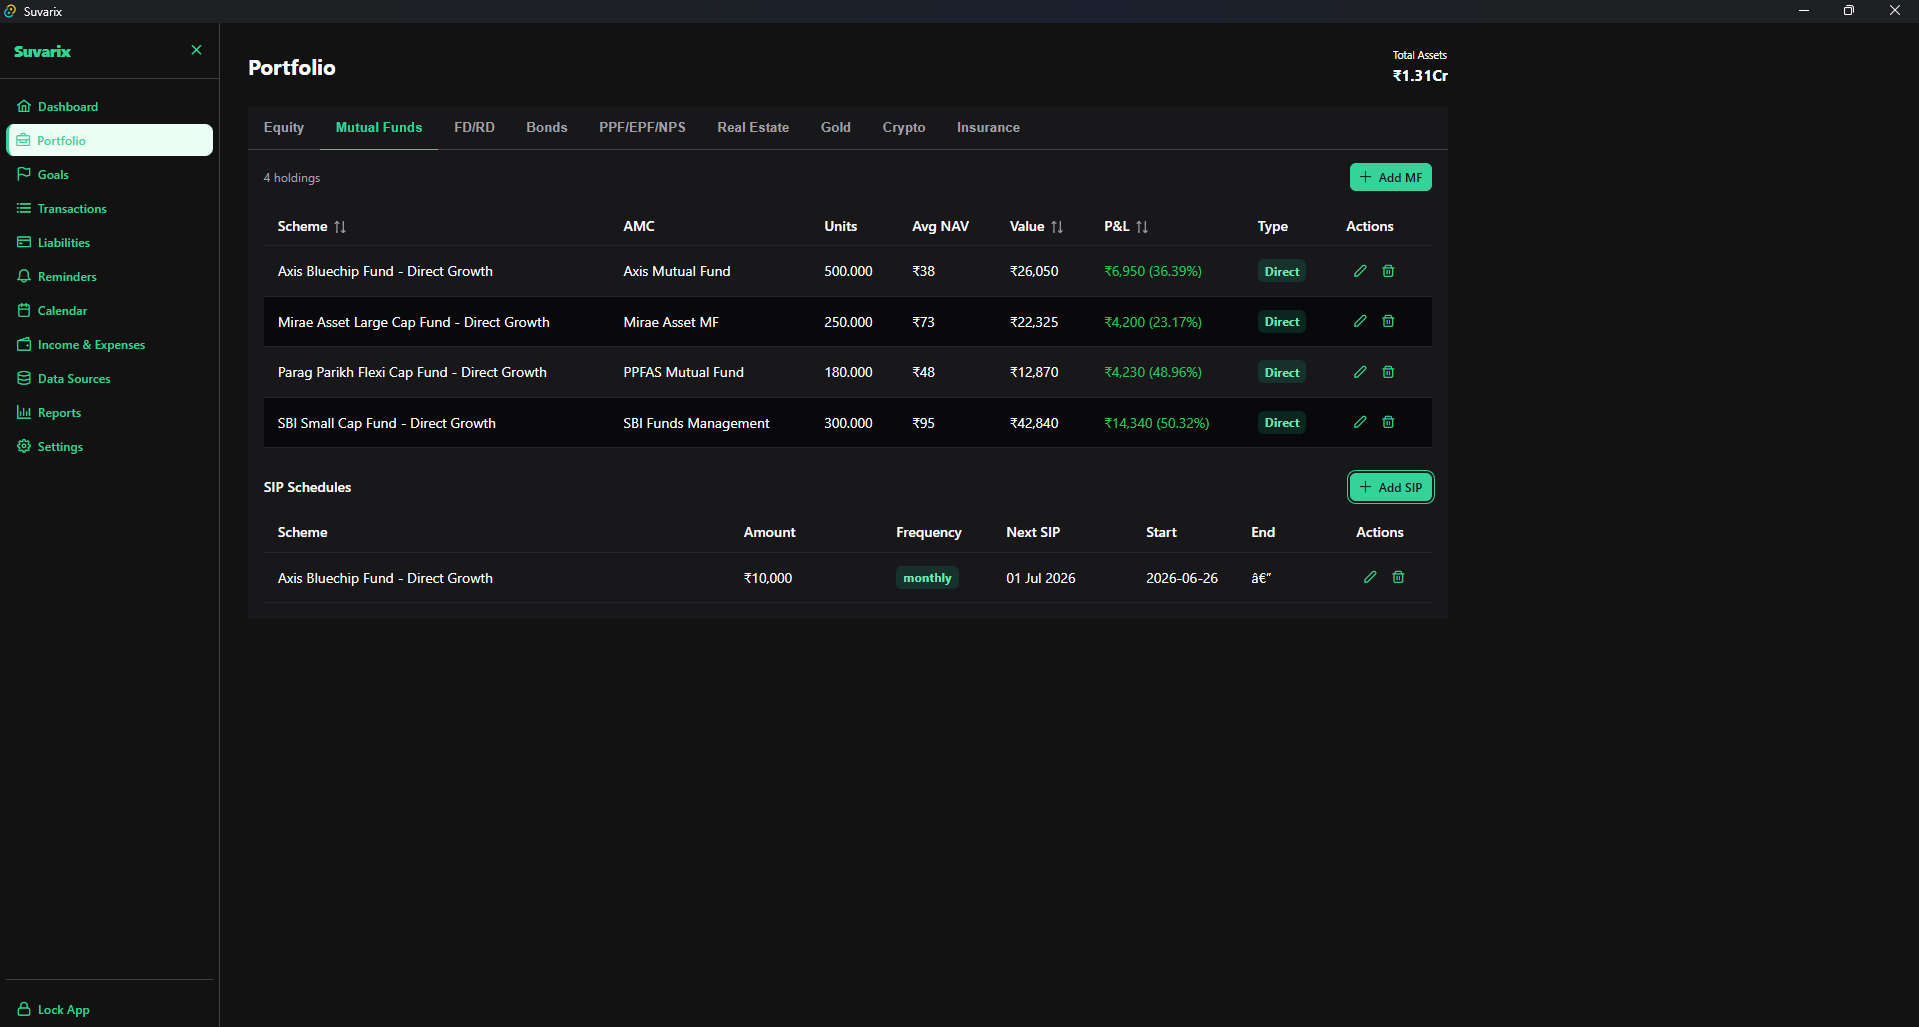1919x1027 pixels.
Task: Open Settings gear in sidebar
Action: point(24,446)
